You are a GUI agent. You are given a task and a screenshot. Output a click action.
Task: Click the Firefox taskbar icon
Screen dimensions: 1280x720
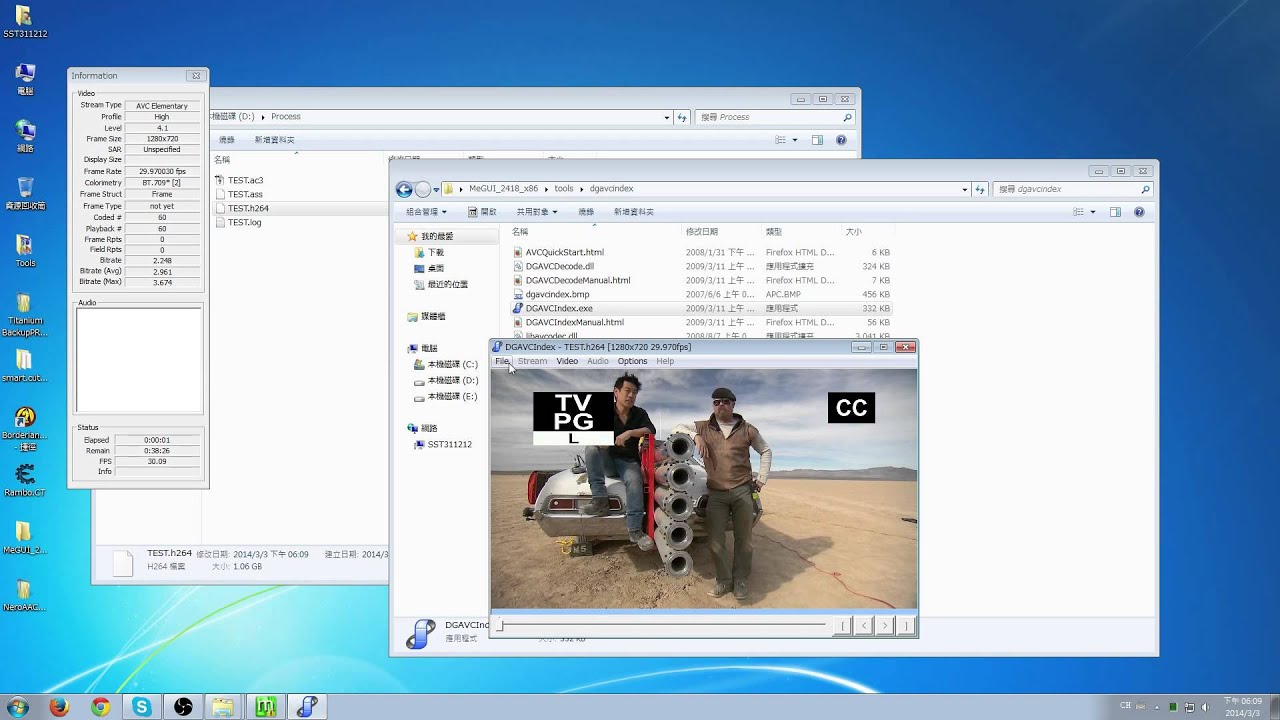tap(59, 706)
